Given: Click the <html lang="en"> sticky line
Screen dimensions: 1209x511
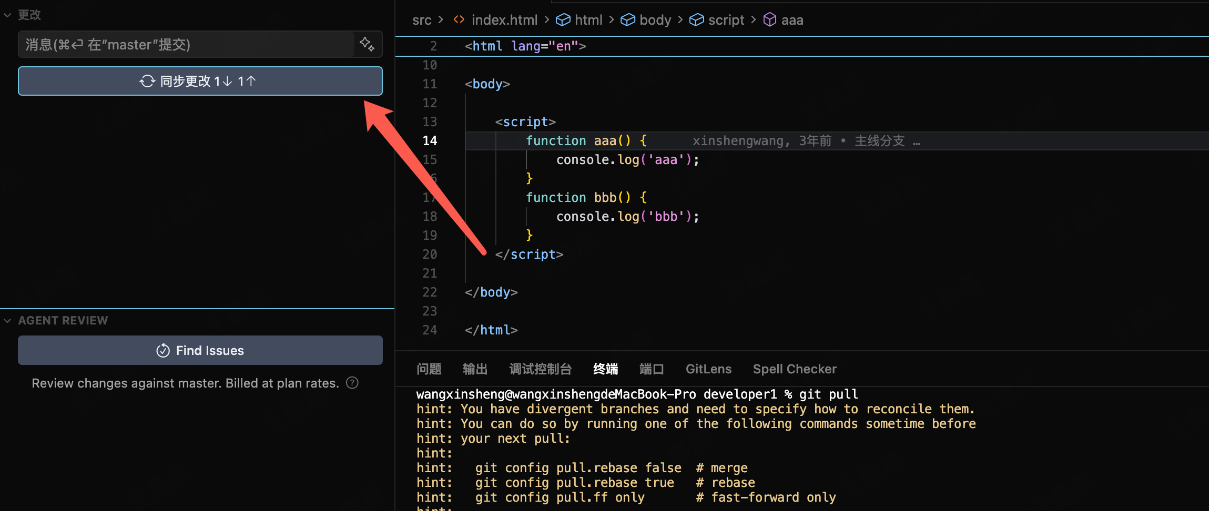Looking at the screenshot, I should click(526, 46).
